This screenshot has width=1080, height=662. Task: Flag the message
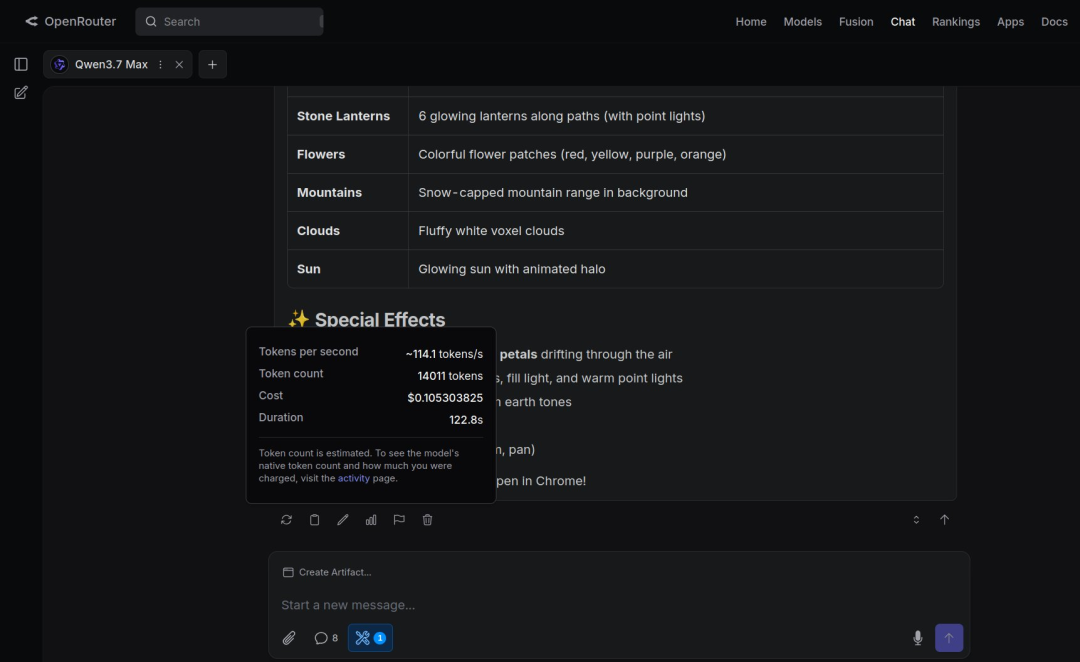pos(399,520)
